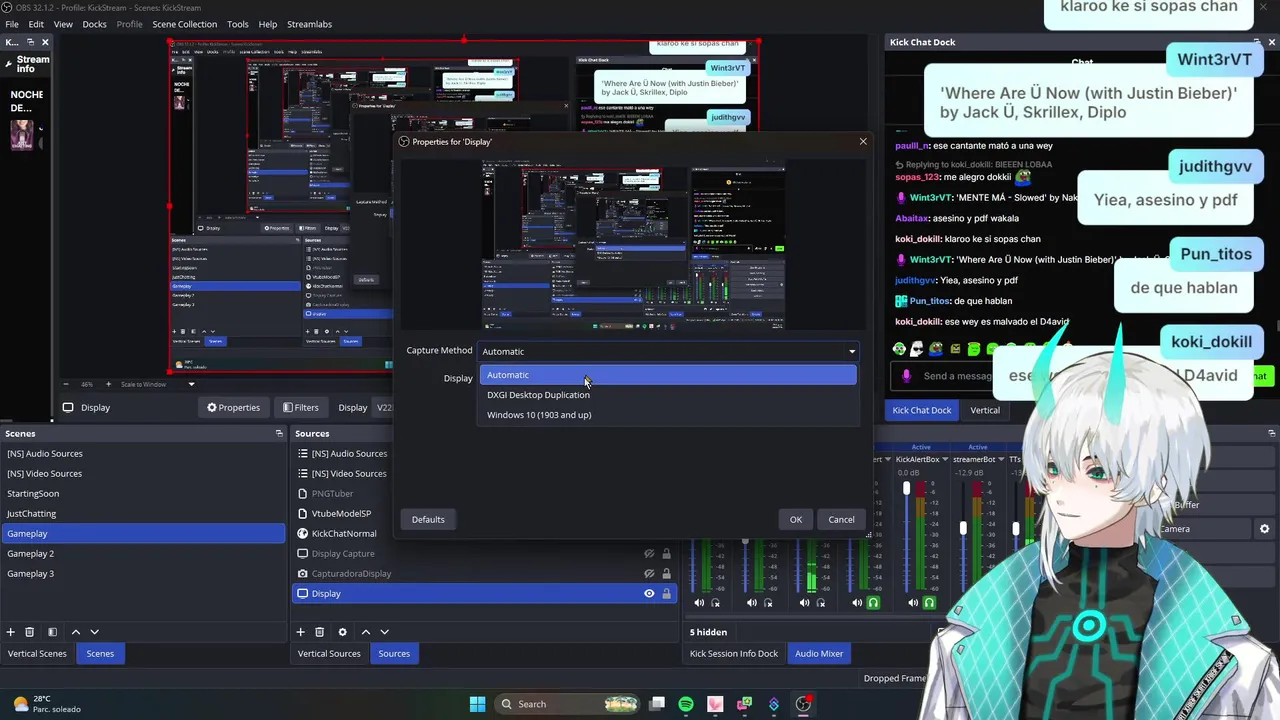Lock the Display source with the lock icon
Viewport: 1280px width, 720px height.
coord(666,593)
